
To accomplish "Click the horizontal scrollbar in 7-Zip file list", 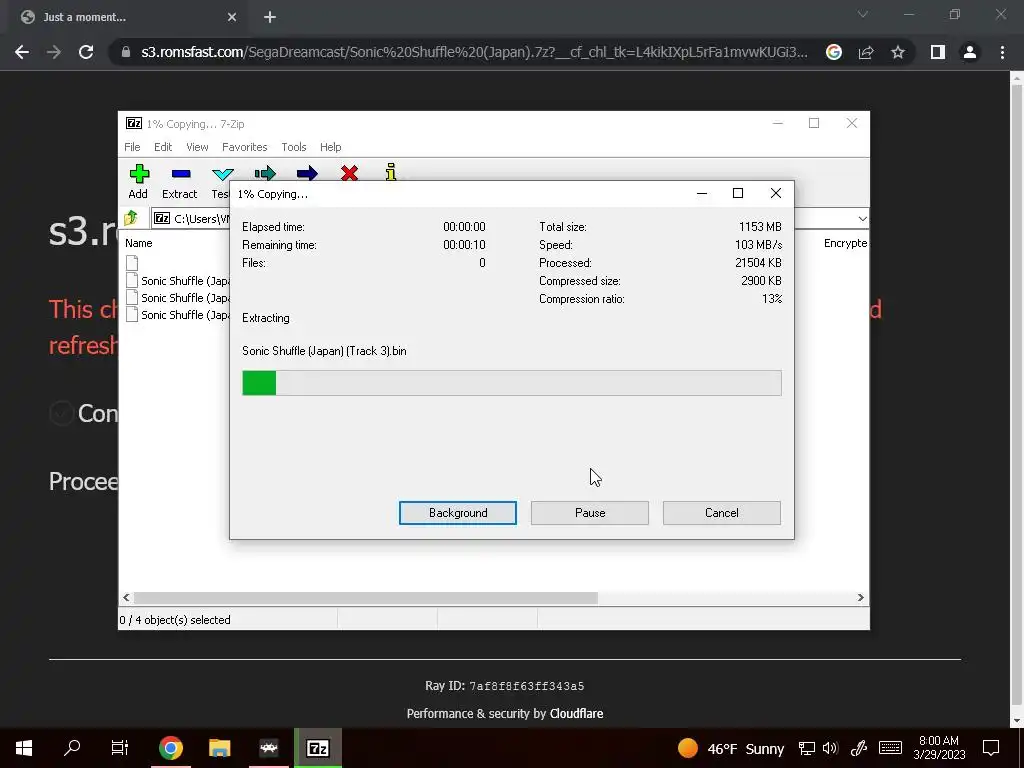I will click(365, 598).
